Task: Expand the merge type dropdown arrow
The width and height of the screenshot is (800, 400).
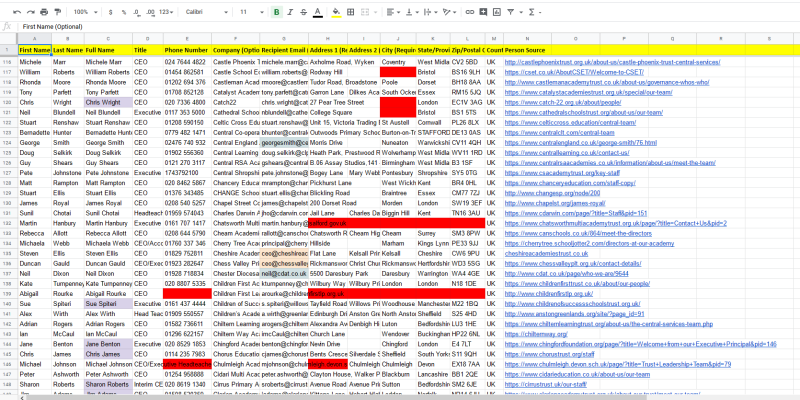Action: pos(376,12)
